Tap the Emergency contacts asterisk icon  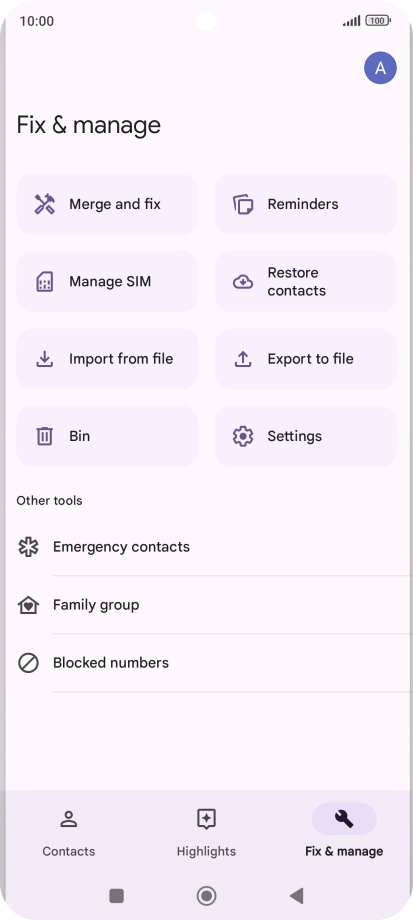pyautogui.click(x=28, y=547)
